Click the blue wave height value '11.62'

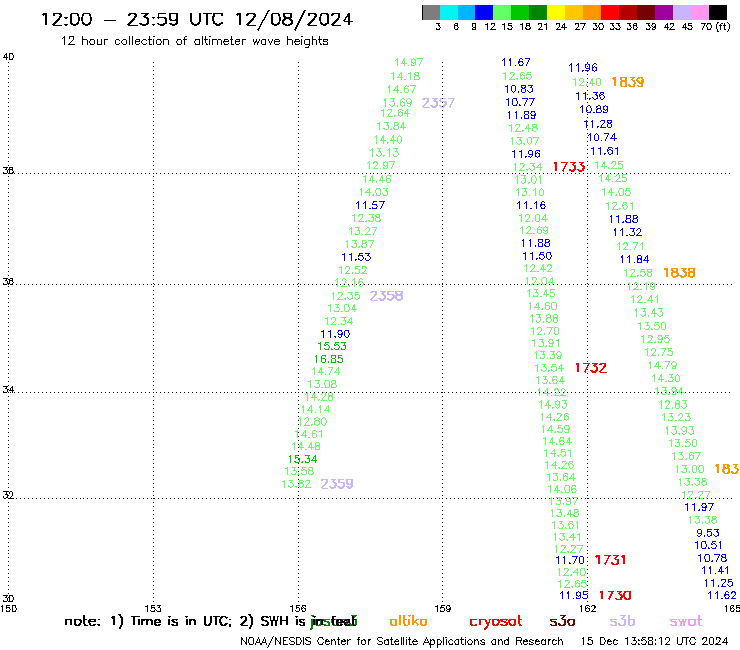tap(722, 595)
